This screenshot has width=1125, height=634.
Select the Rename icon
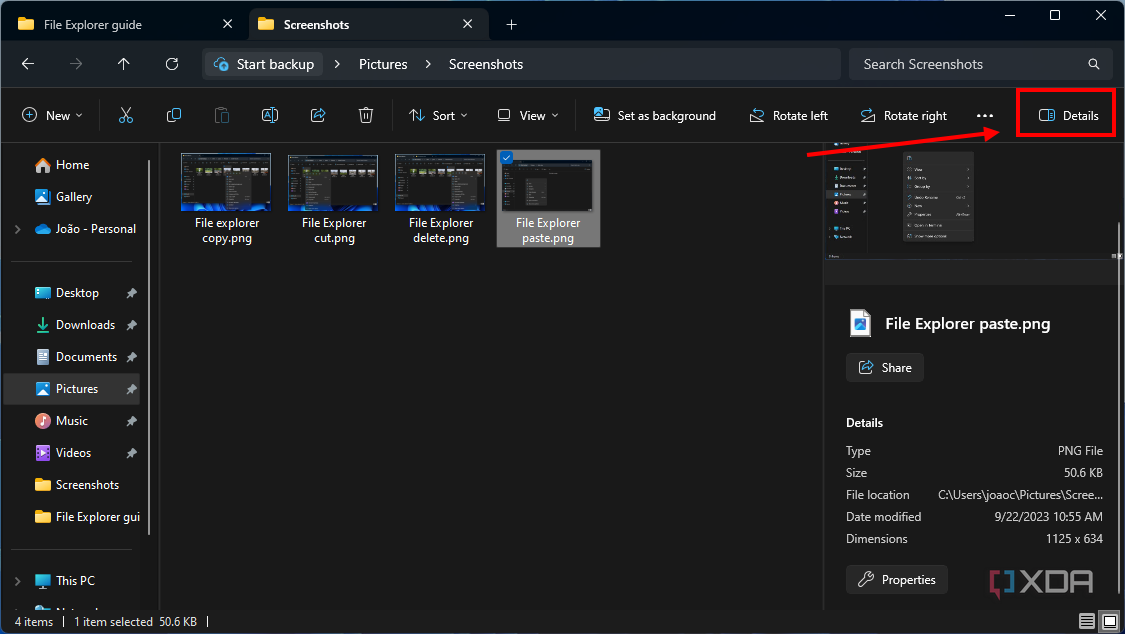click(x=269, y=115)
